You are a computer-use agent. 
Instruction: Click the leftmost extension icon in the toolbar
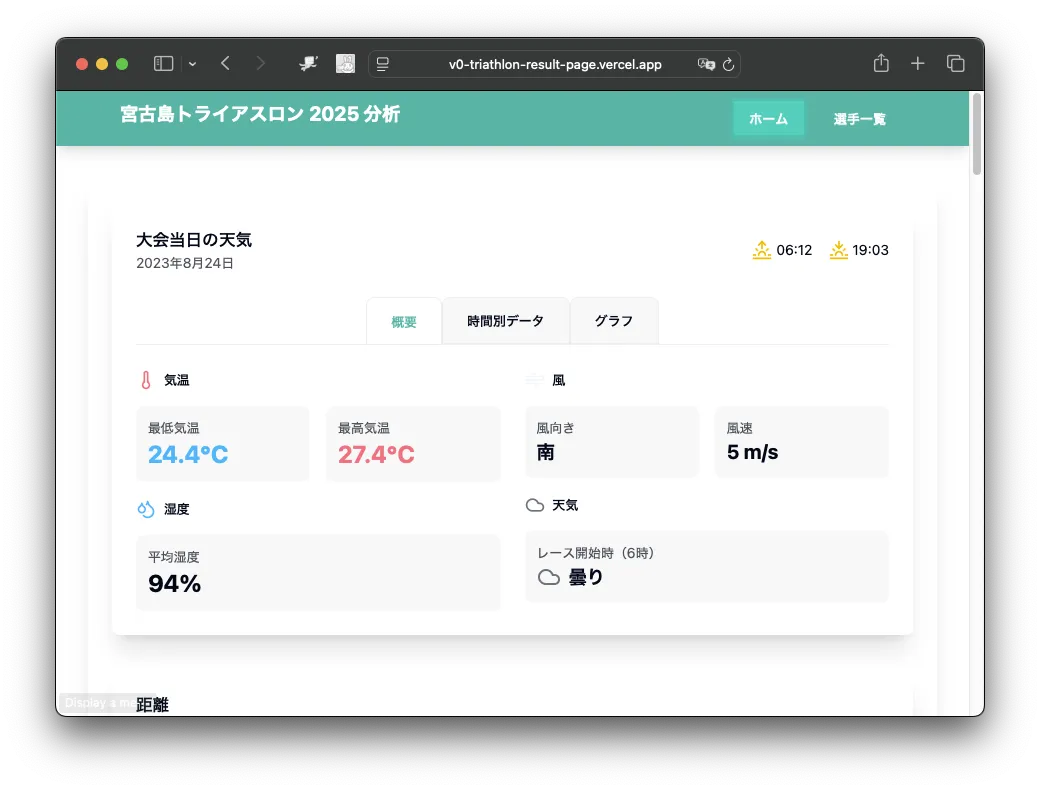[x=308, y=63]
